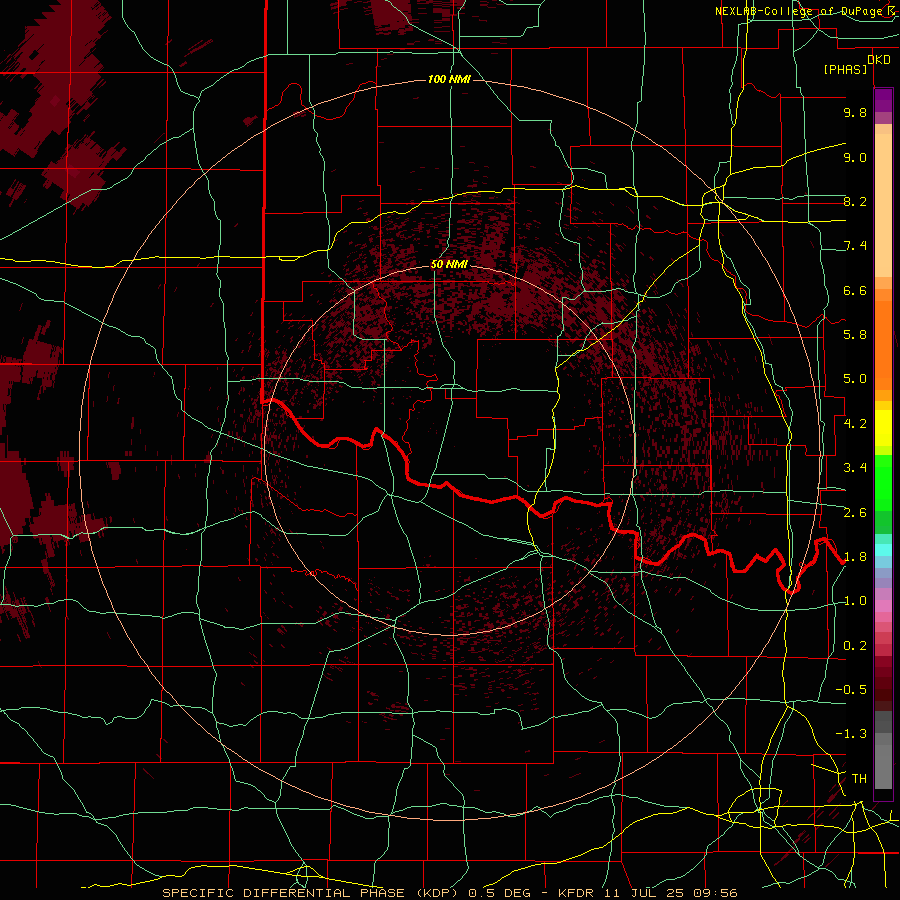This screenshot has height=900, width=900.
Task: Click the 1.8 legend value
Action: (855, 557)
